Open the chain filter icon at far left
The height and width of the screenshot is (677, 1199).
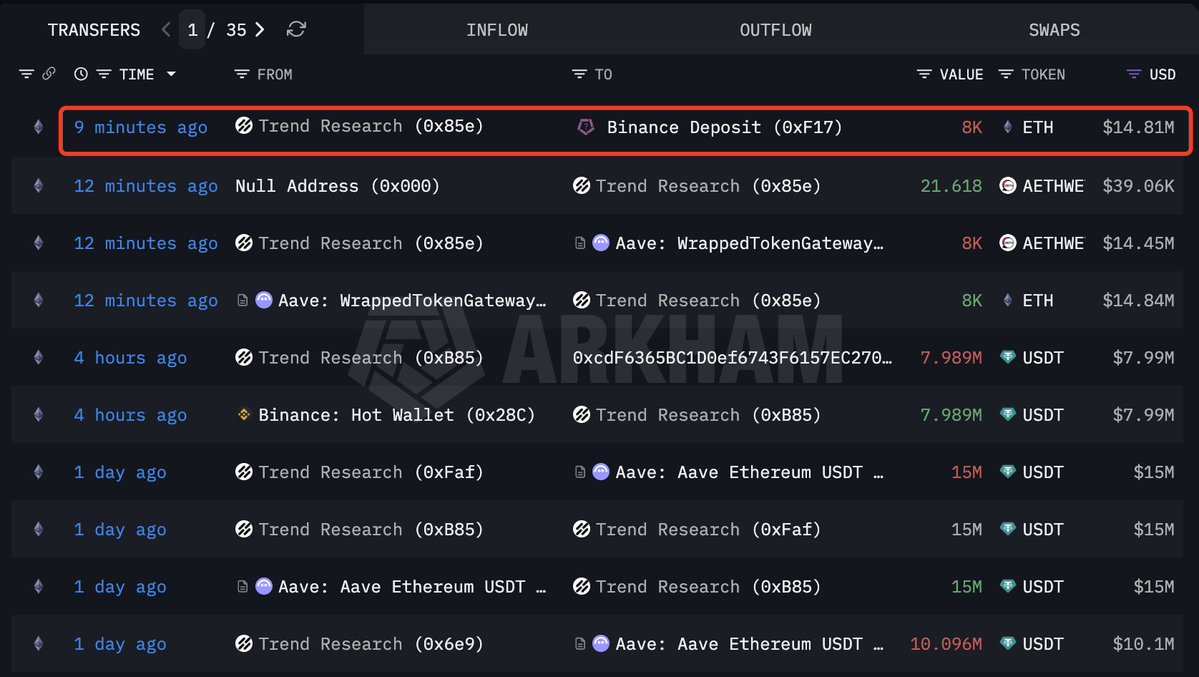[27, 74]
